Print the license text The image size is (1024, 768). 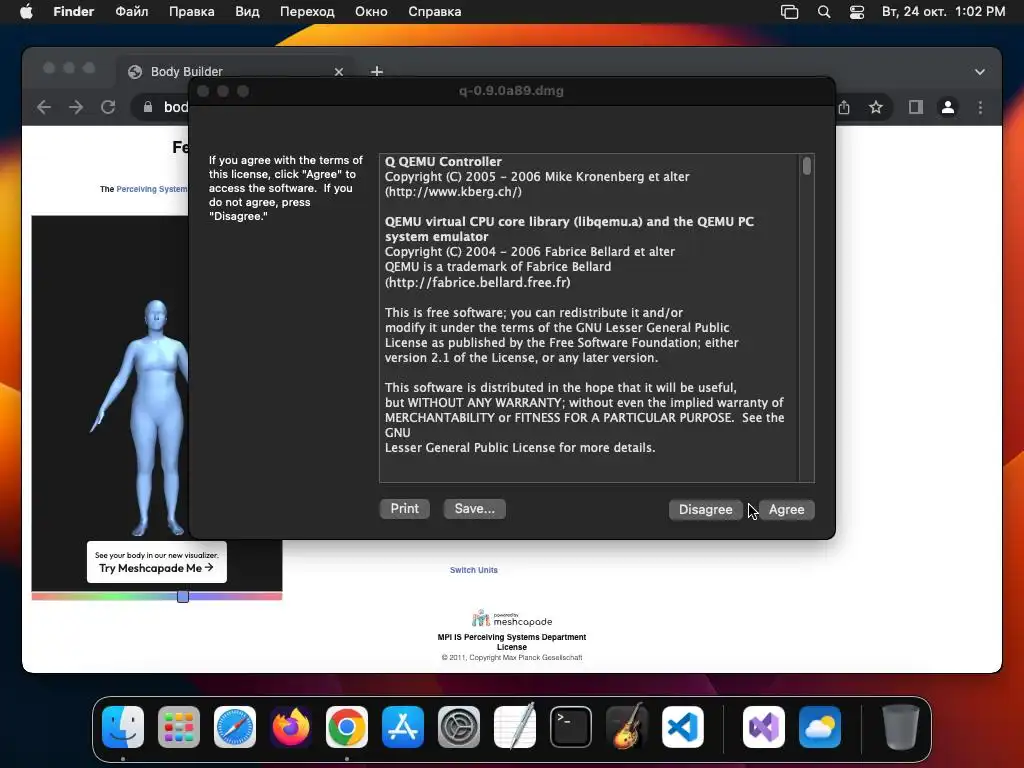[x=404, y=509]
